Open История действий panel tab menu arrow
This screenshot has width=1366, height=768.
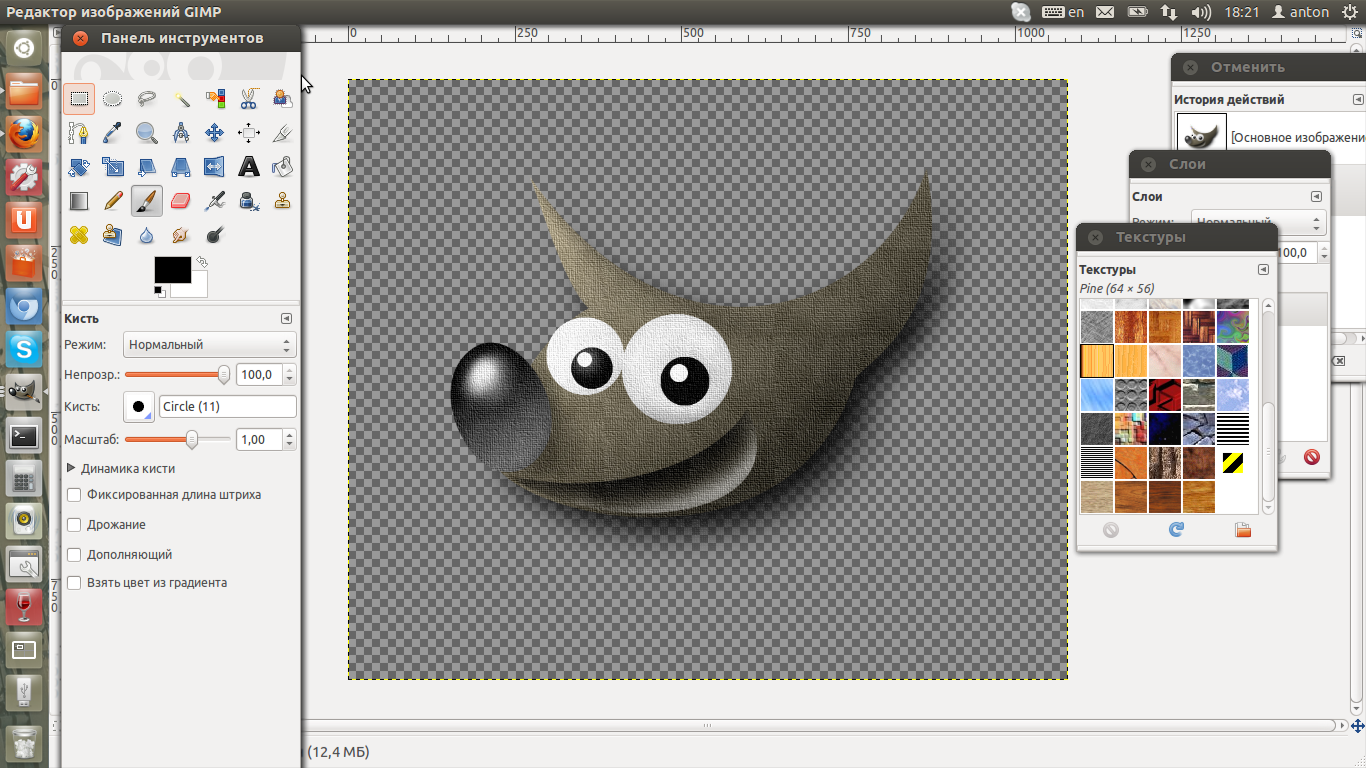point(1358,100)
